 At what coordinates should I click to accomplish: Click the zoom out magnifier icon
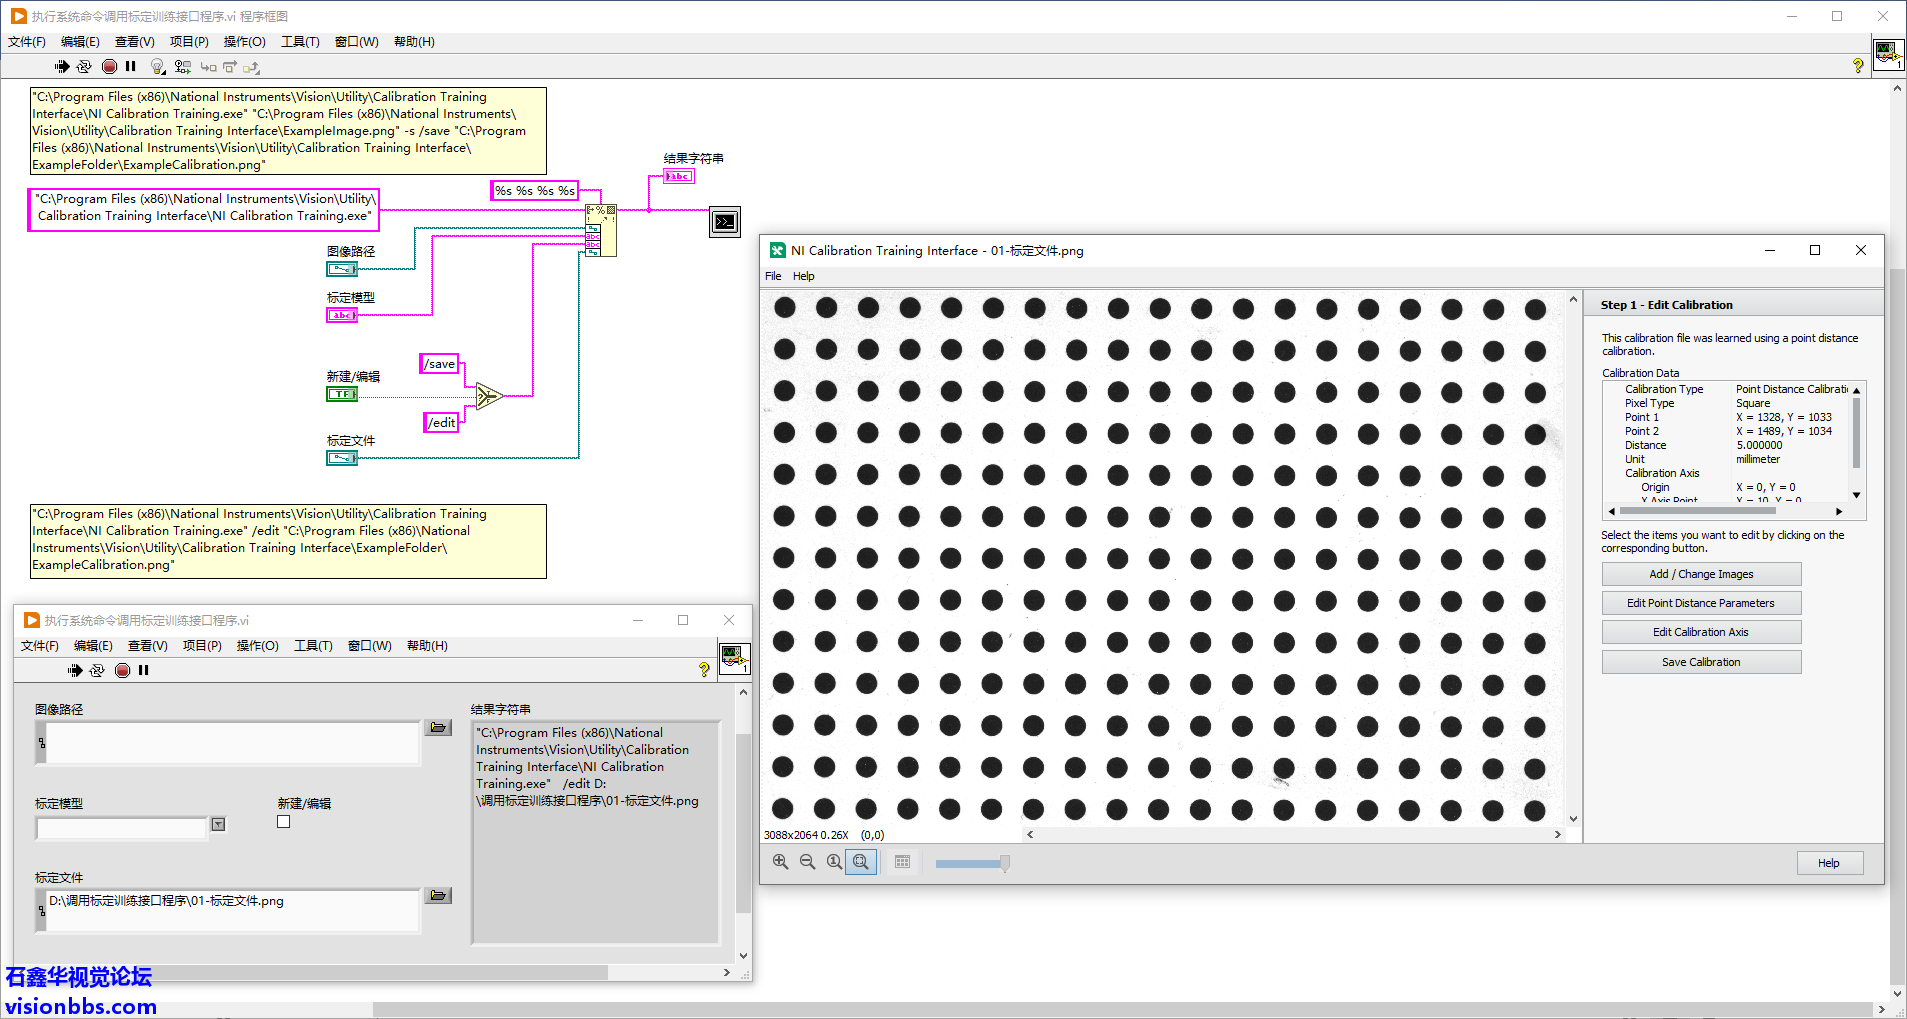click(807, 862)
